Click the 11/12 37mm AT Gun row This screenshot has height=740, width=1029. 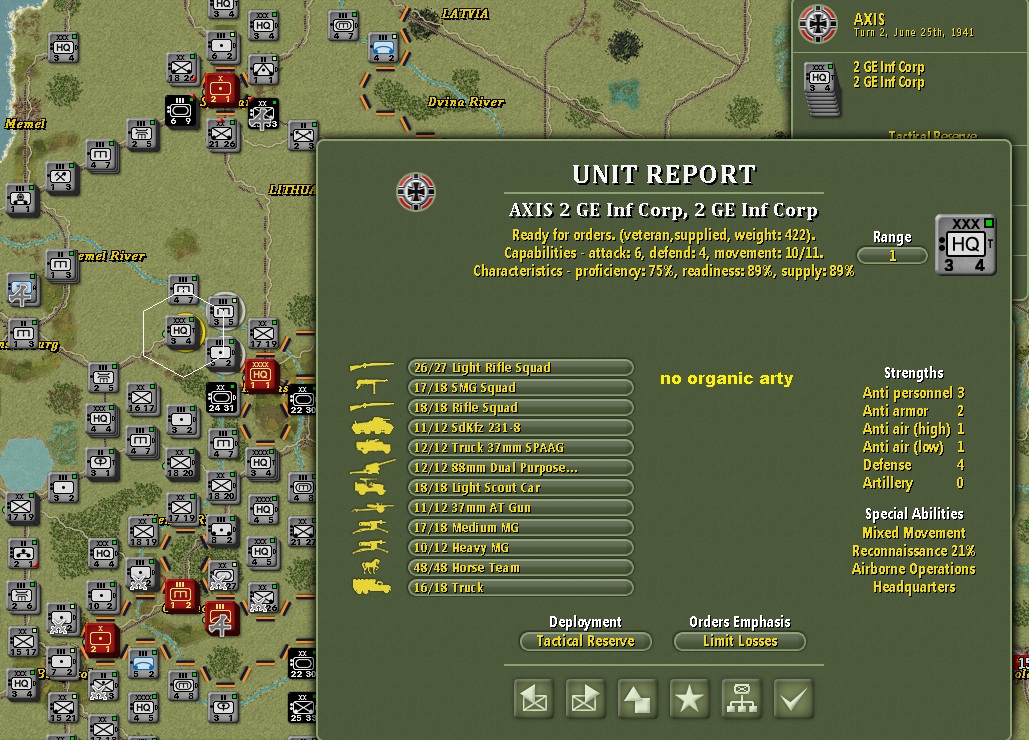point(520,507)
